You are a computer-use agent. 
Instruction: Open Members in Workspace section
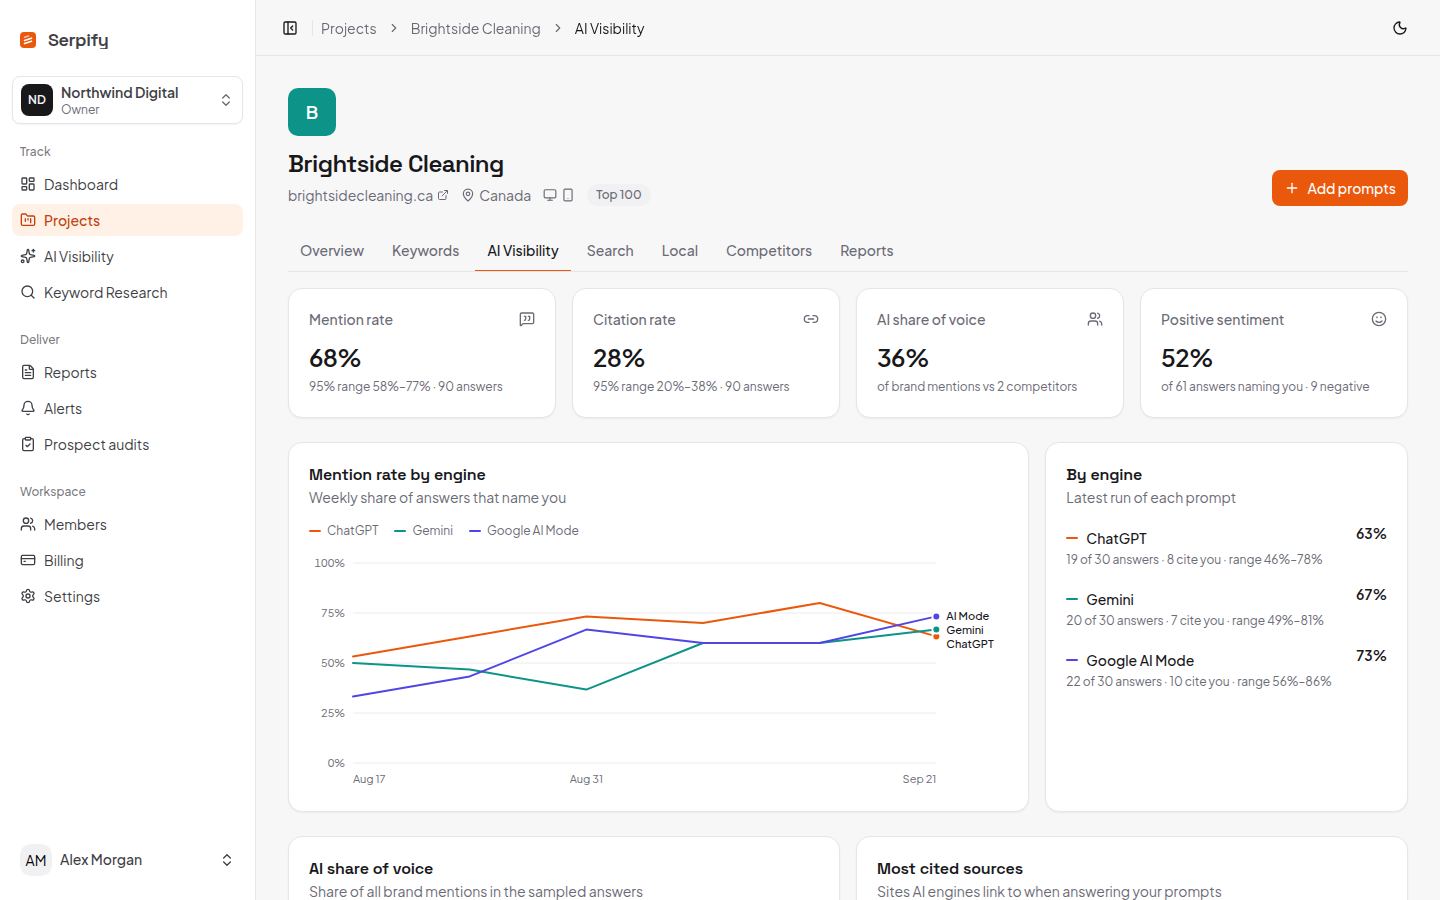127,525
